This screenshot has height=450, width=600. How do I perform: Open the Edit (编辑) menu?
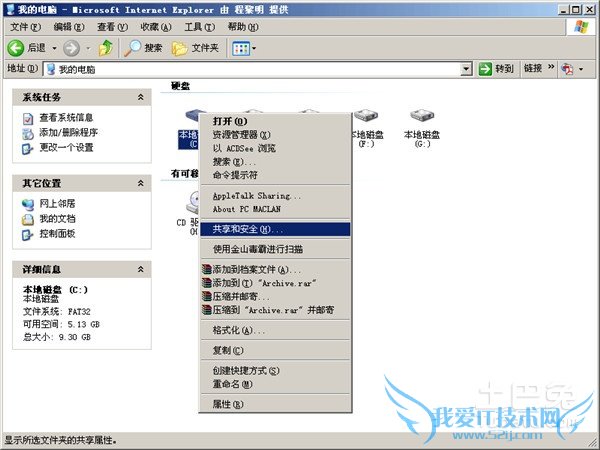69,27
